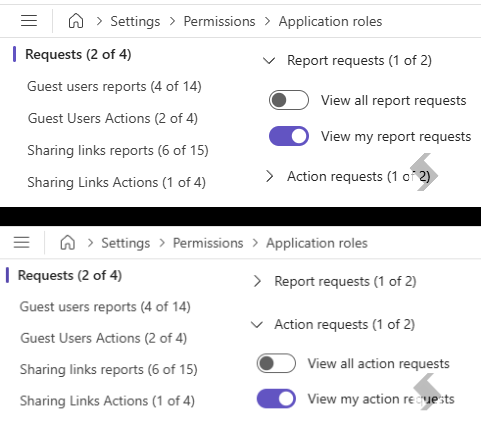Enable View all report requests toggle

pos(289,100)
